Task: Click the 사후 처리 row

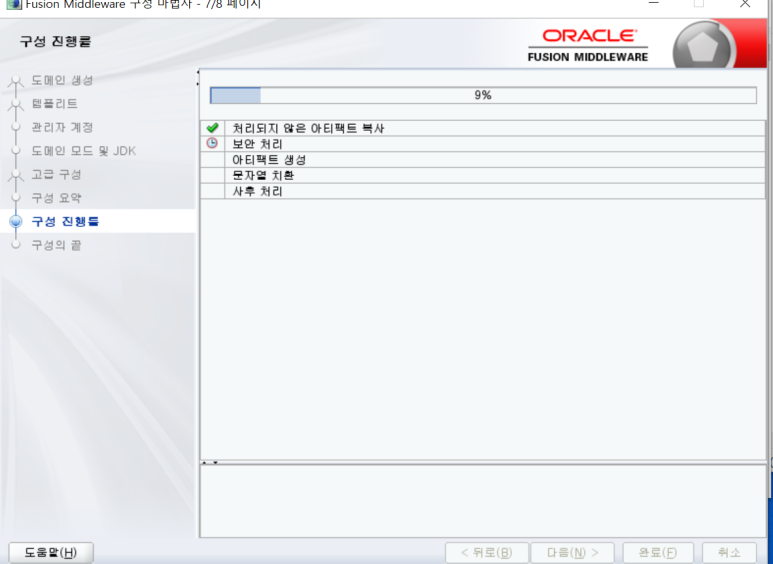Action: click(x=483, y=191)
